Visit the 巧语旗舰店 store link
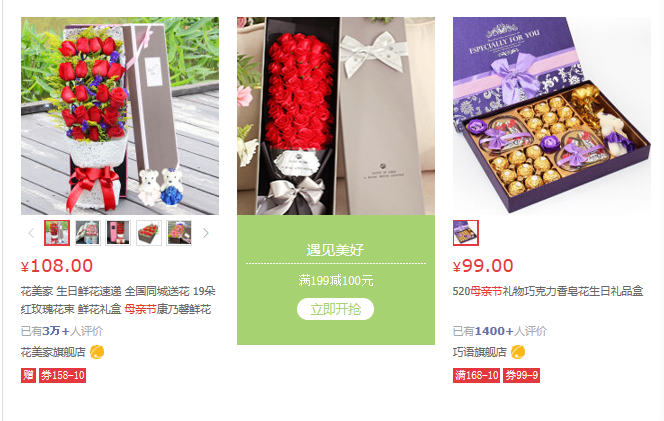 [x=479, y=352]
